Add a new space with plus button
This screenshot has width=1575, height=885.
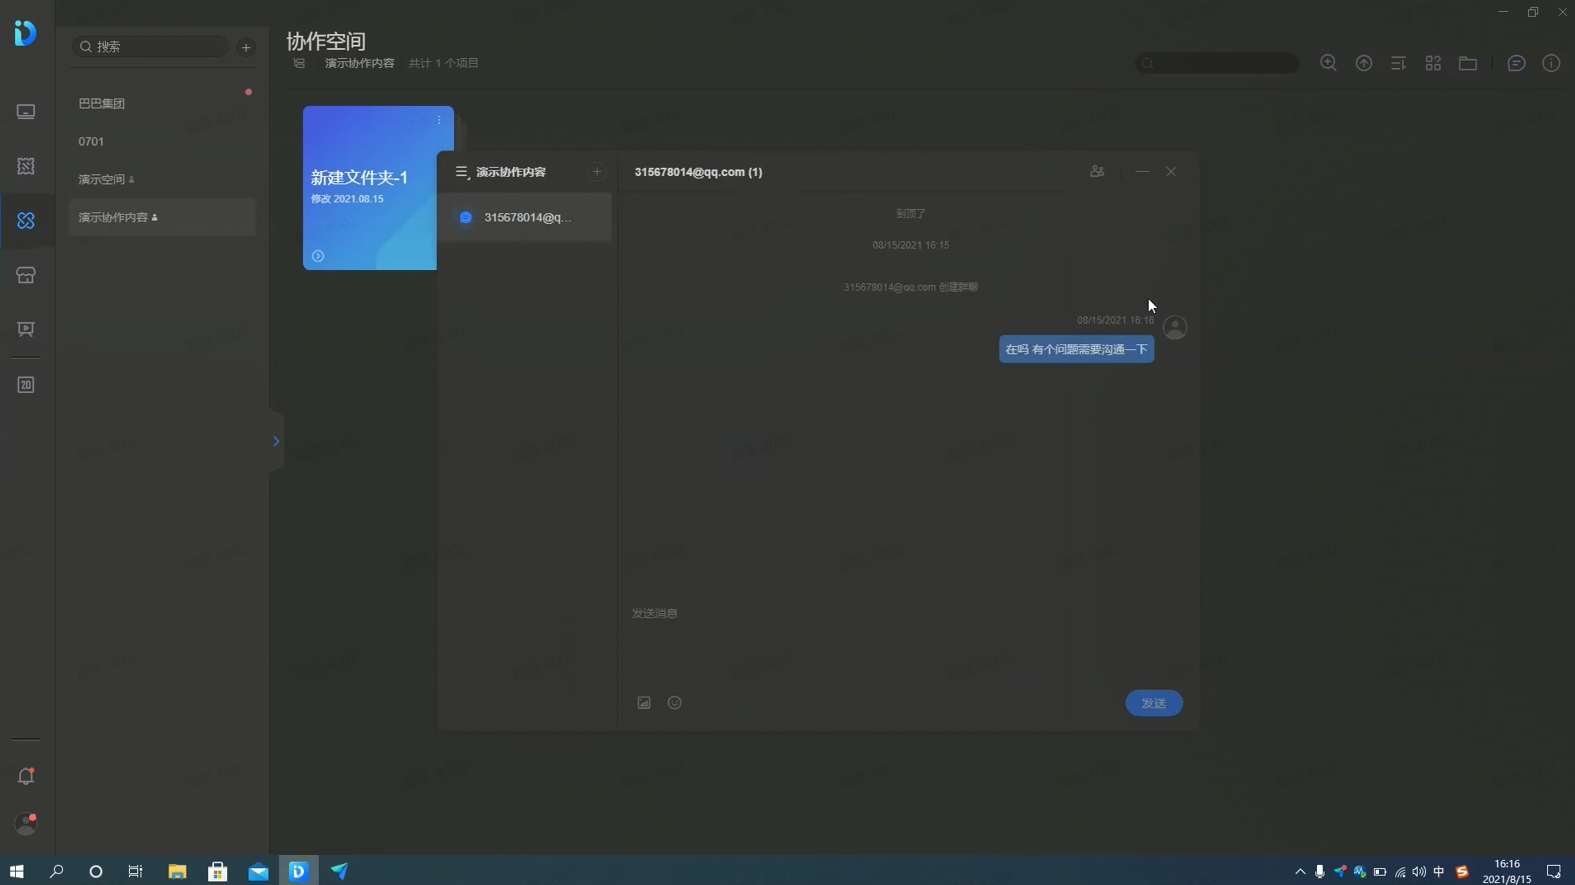[246, 47]
